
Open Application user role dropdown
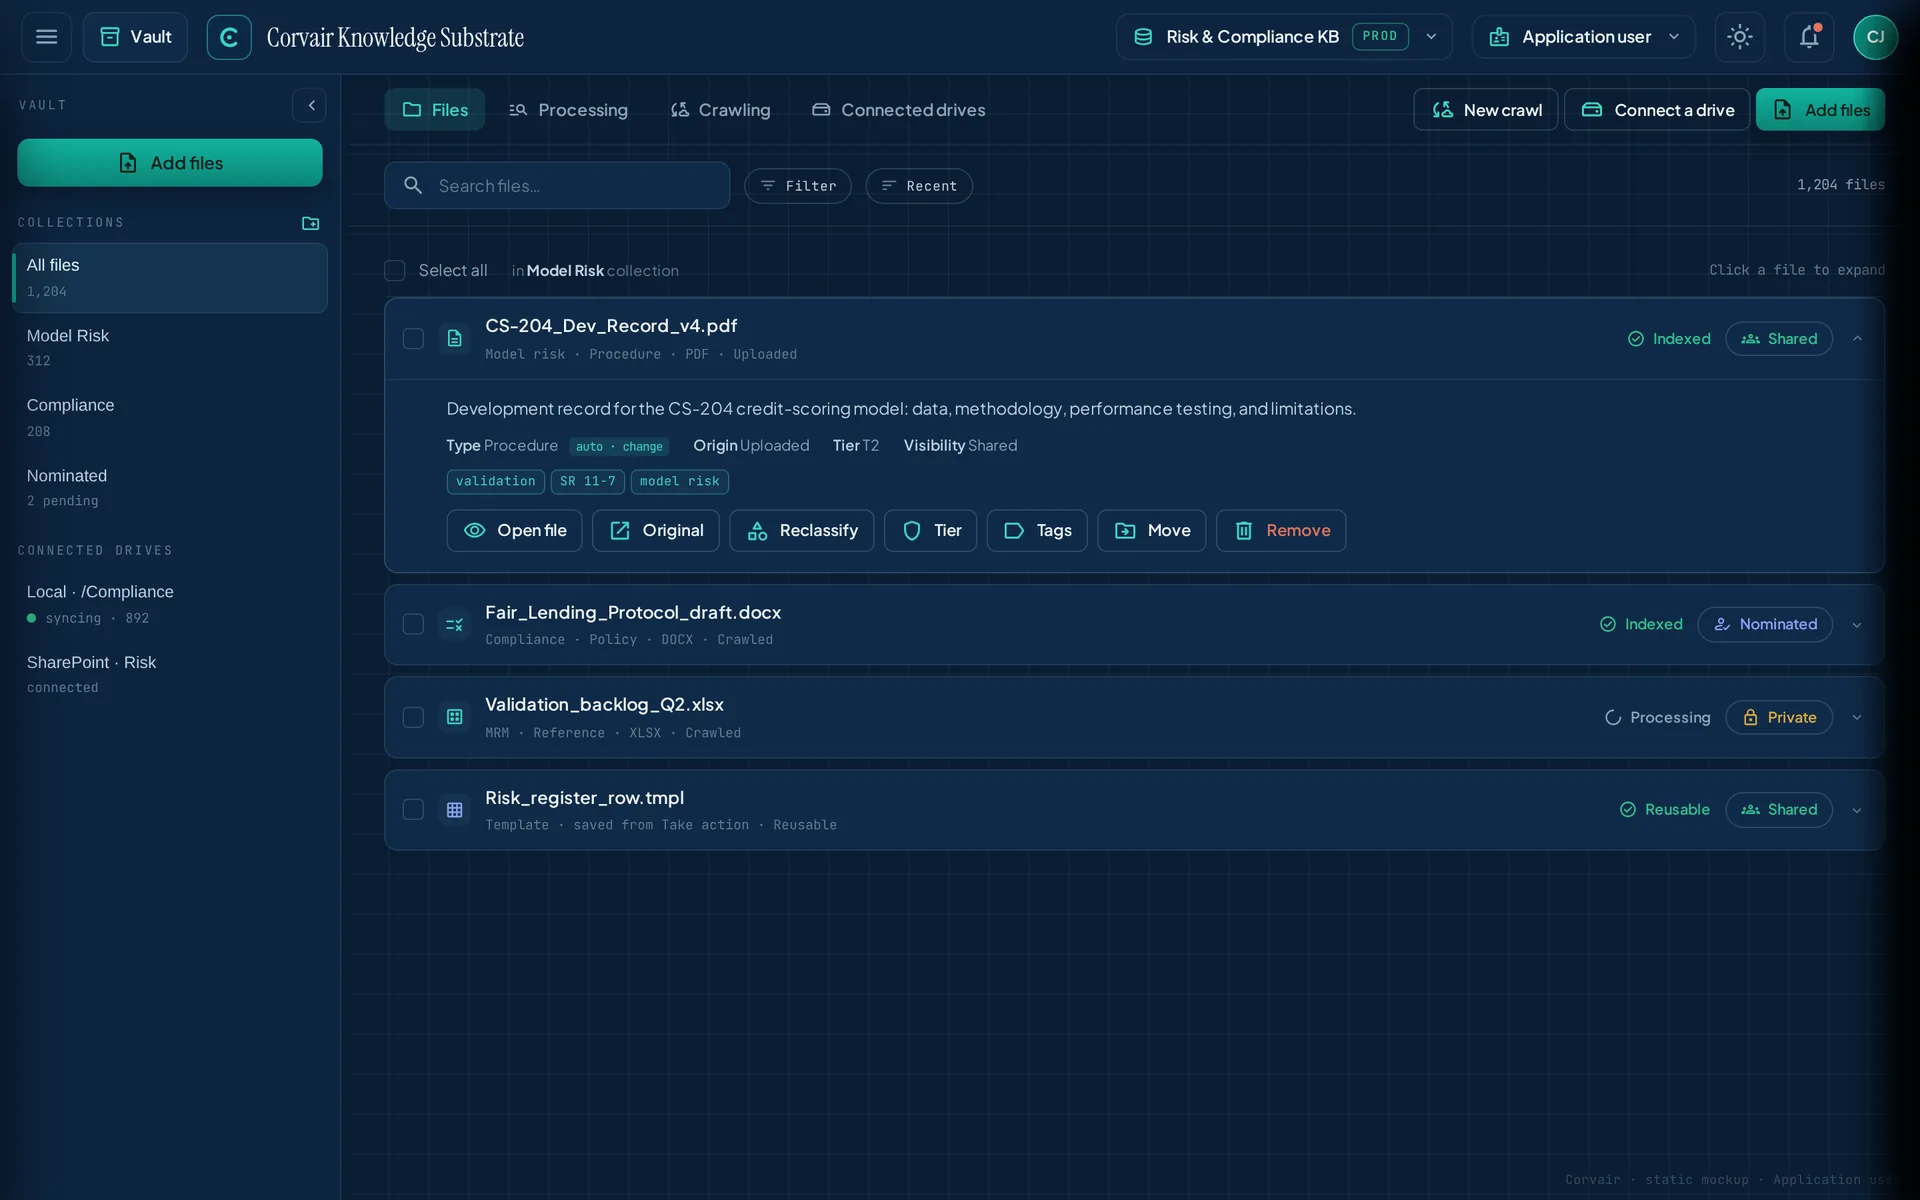pyautogui.click(x=1583, y=37)
